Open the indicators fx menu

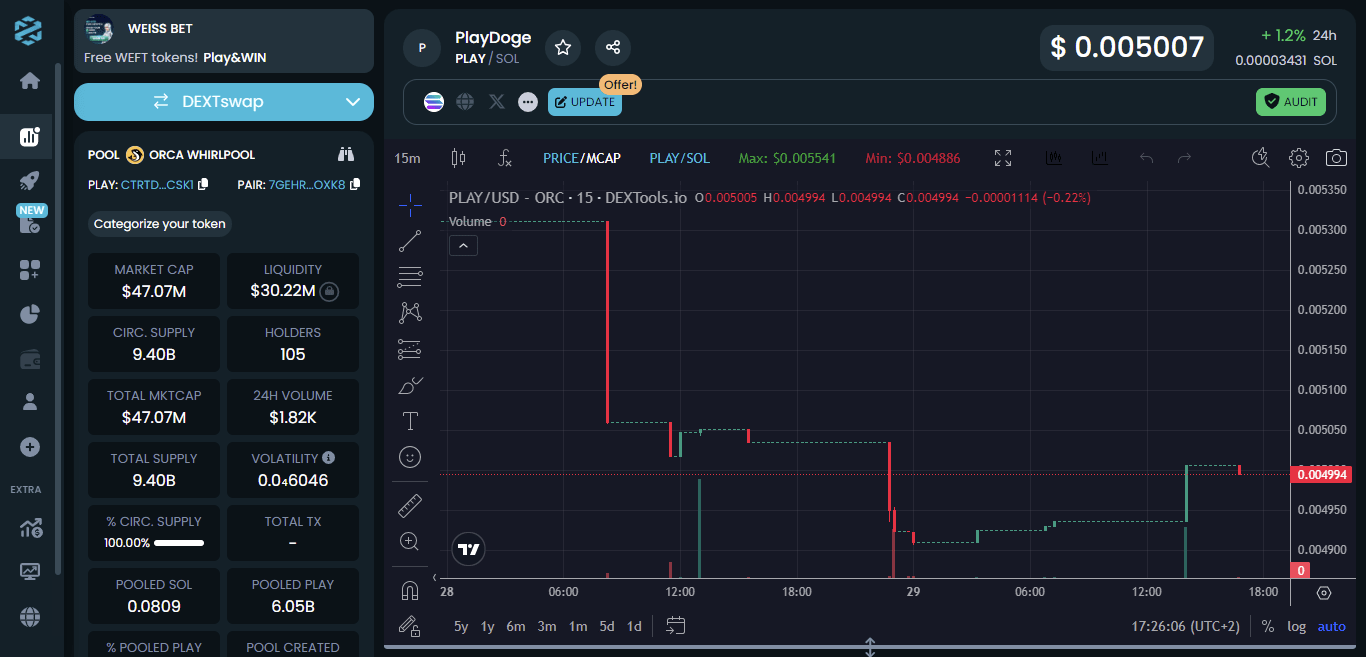click(505, 158)
